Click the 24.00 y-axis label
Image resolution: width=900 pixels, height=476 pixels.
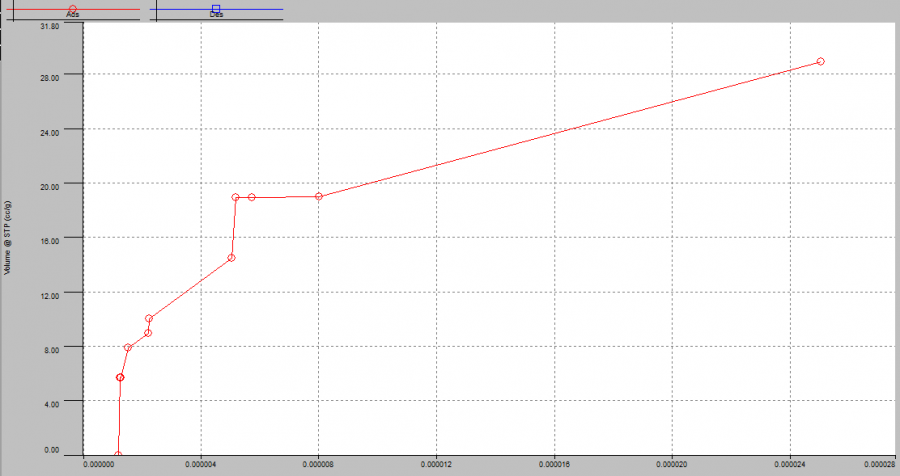[x=50, y=133]
